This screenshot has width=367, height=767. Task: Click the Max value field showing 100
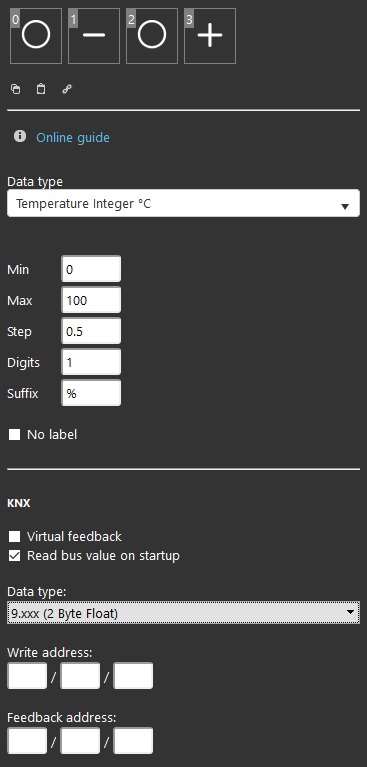coord(91,300)
